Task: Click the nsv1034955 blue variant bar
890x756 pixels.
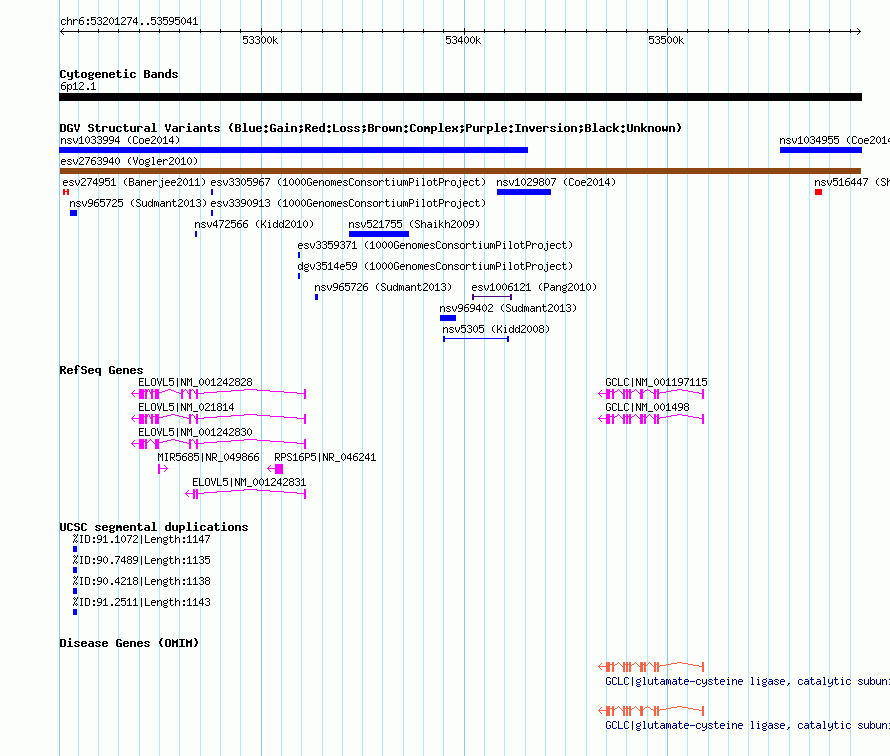Action: pos(821,150)
